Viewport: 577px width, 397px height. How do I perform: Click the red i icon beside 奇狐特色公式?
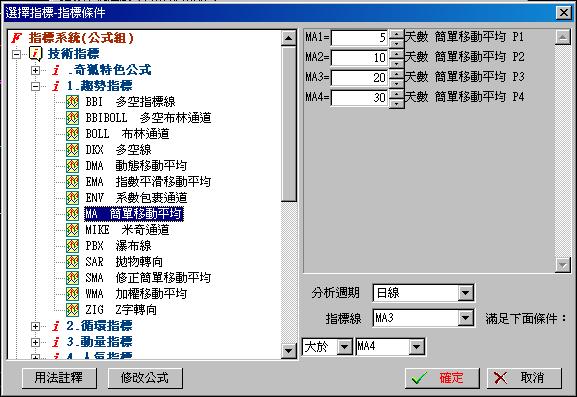[56, 70]
